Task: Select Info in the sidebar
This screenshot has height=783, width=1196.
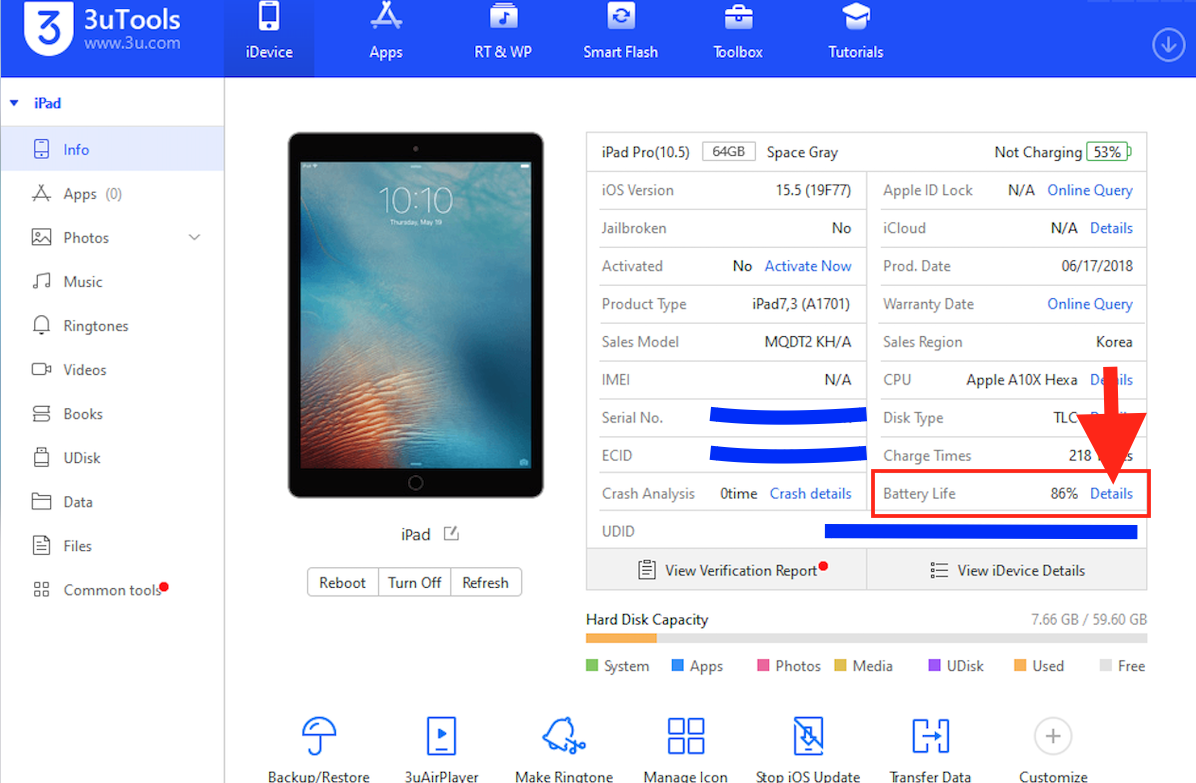Action: pos(112,149)
